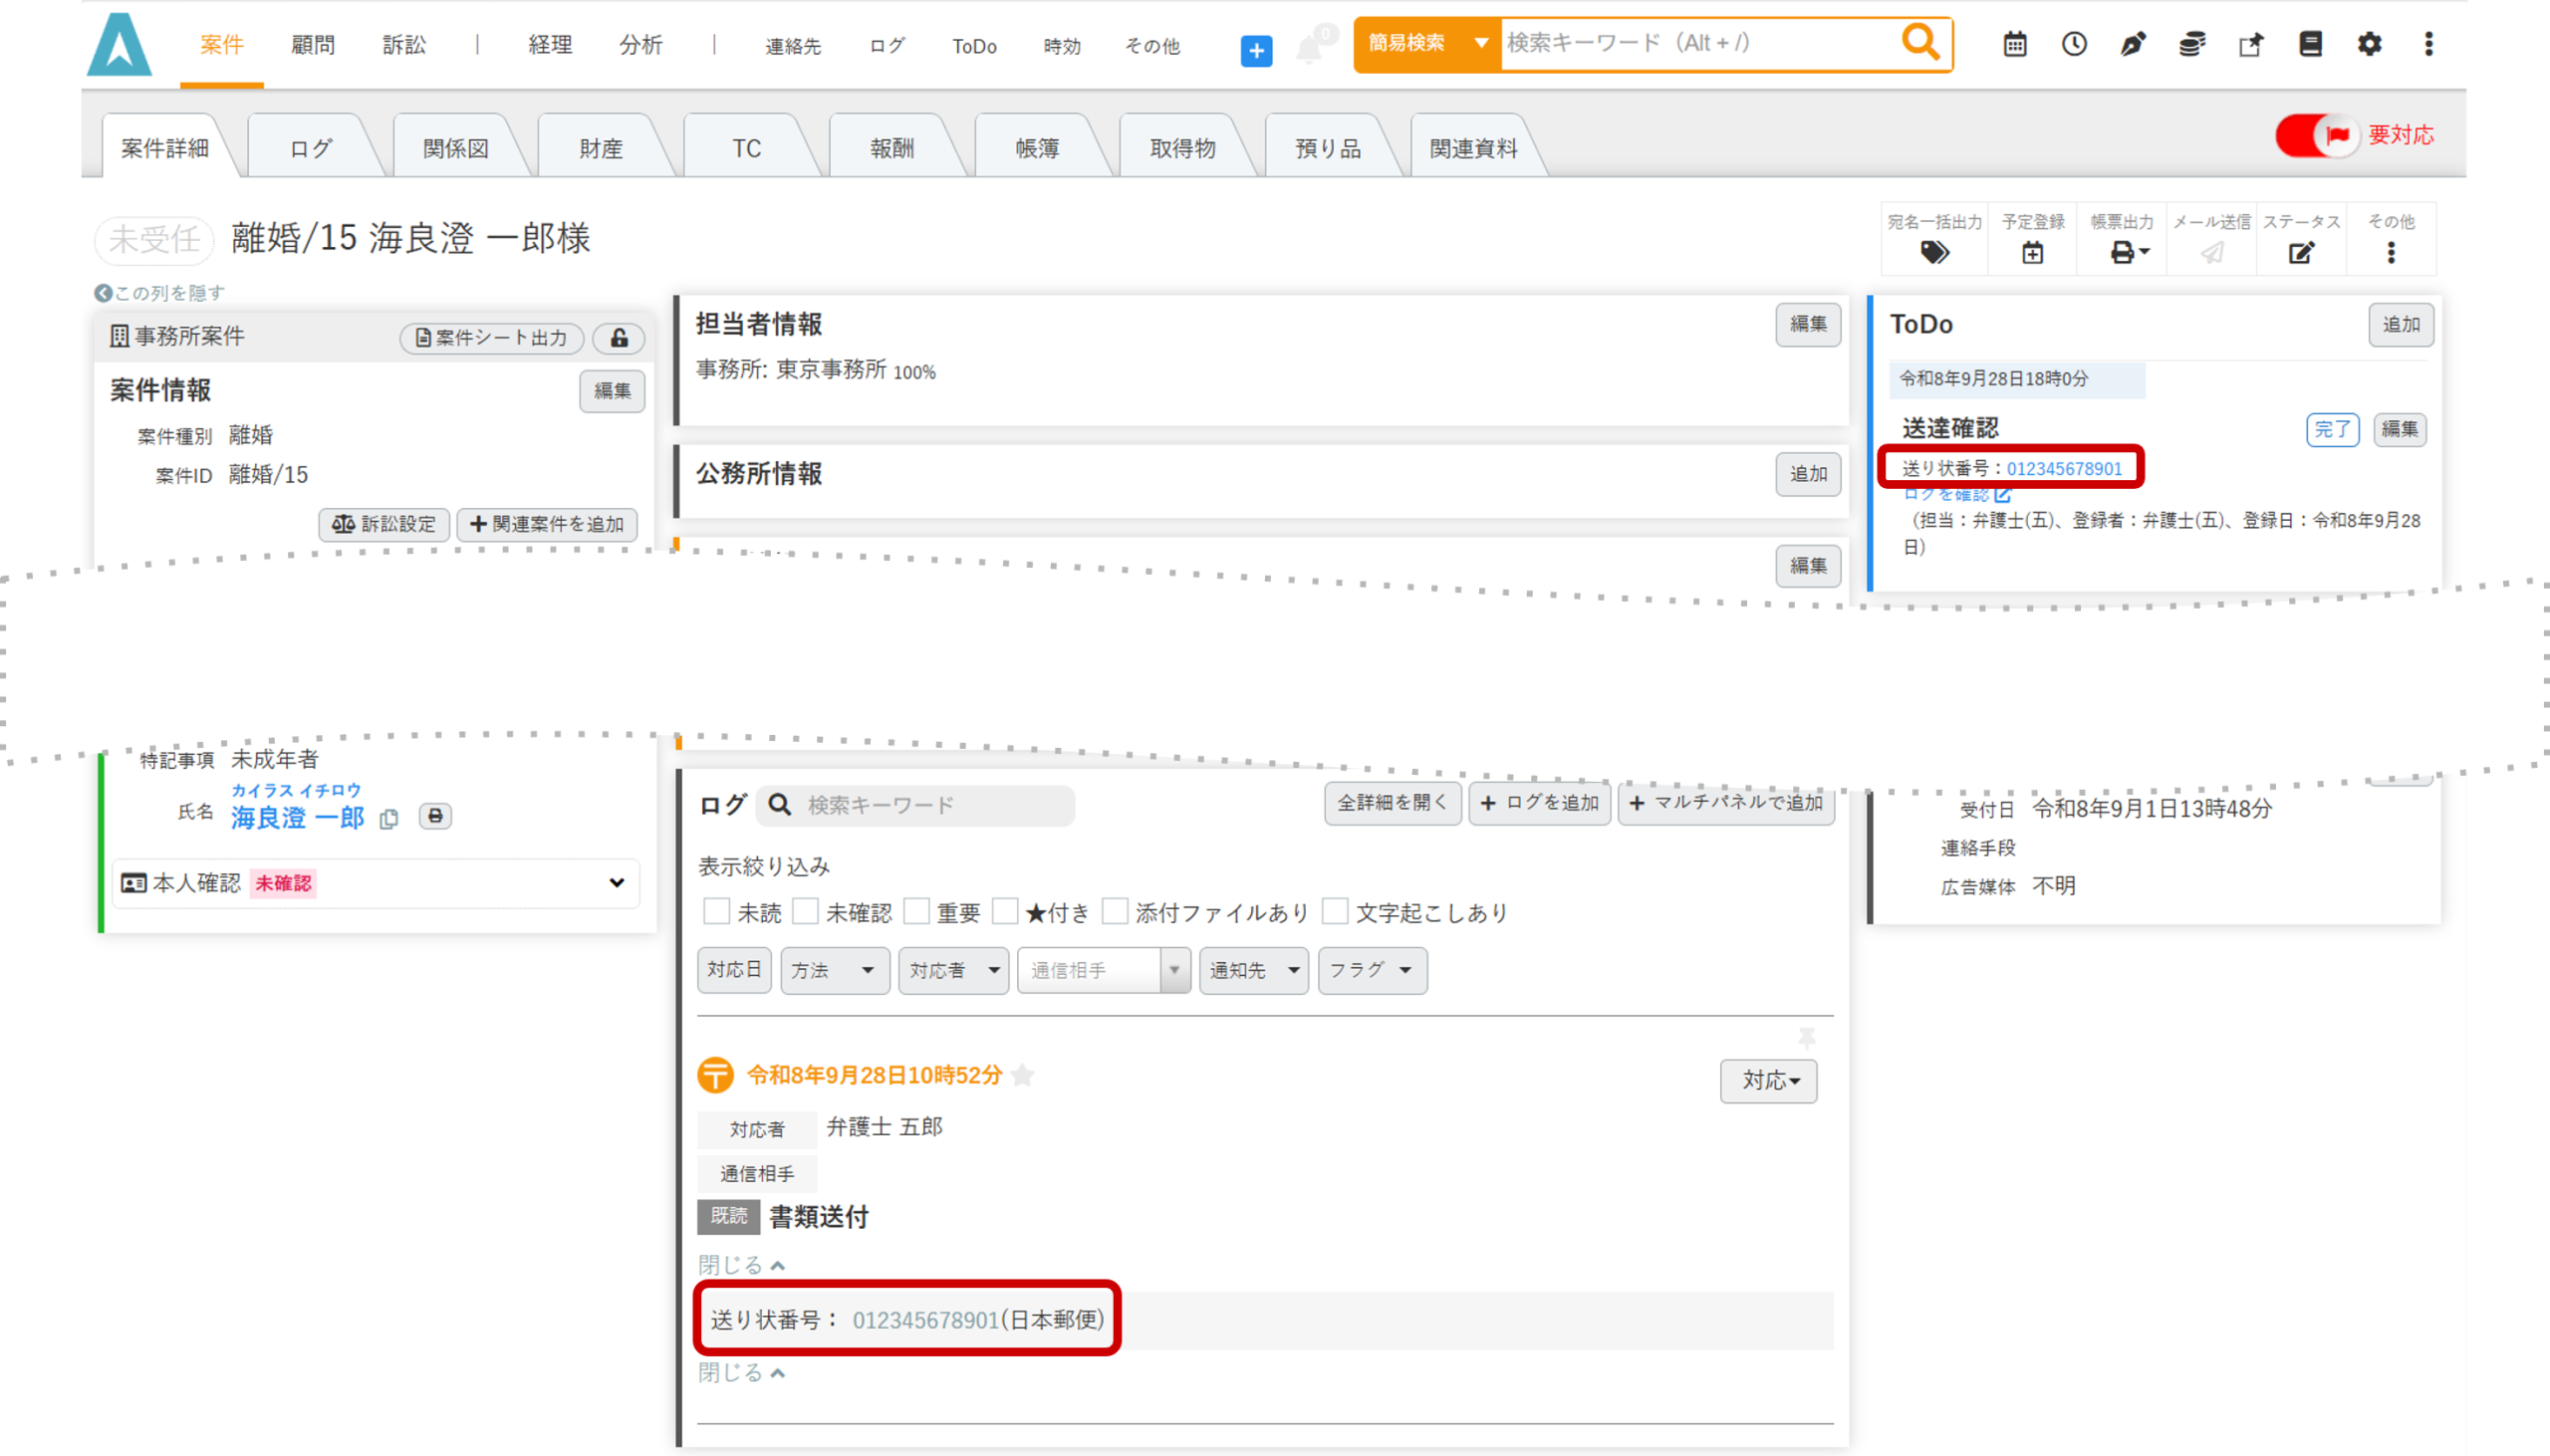This screenshot has width=2550, height=1456.
Task: Click the ログを追加 button
Action: 1539,803
